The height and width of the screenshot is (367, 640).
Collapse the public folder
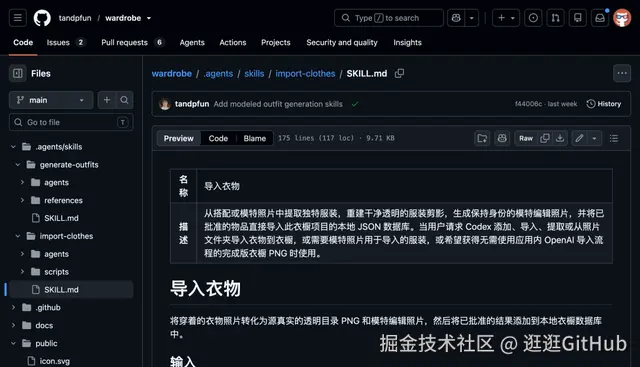(x=13, y=343)
